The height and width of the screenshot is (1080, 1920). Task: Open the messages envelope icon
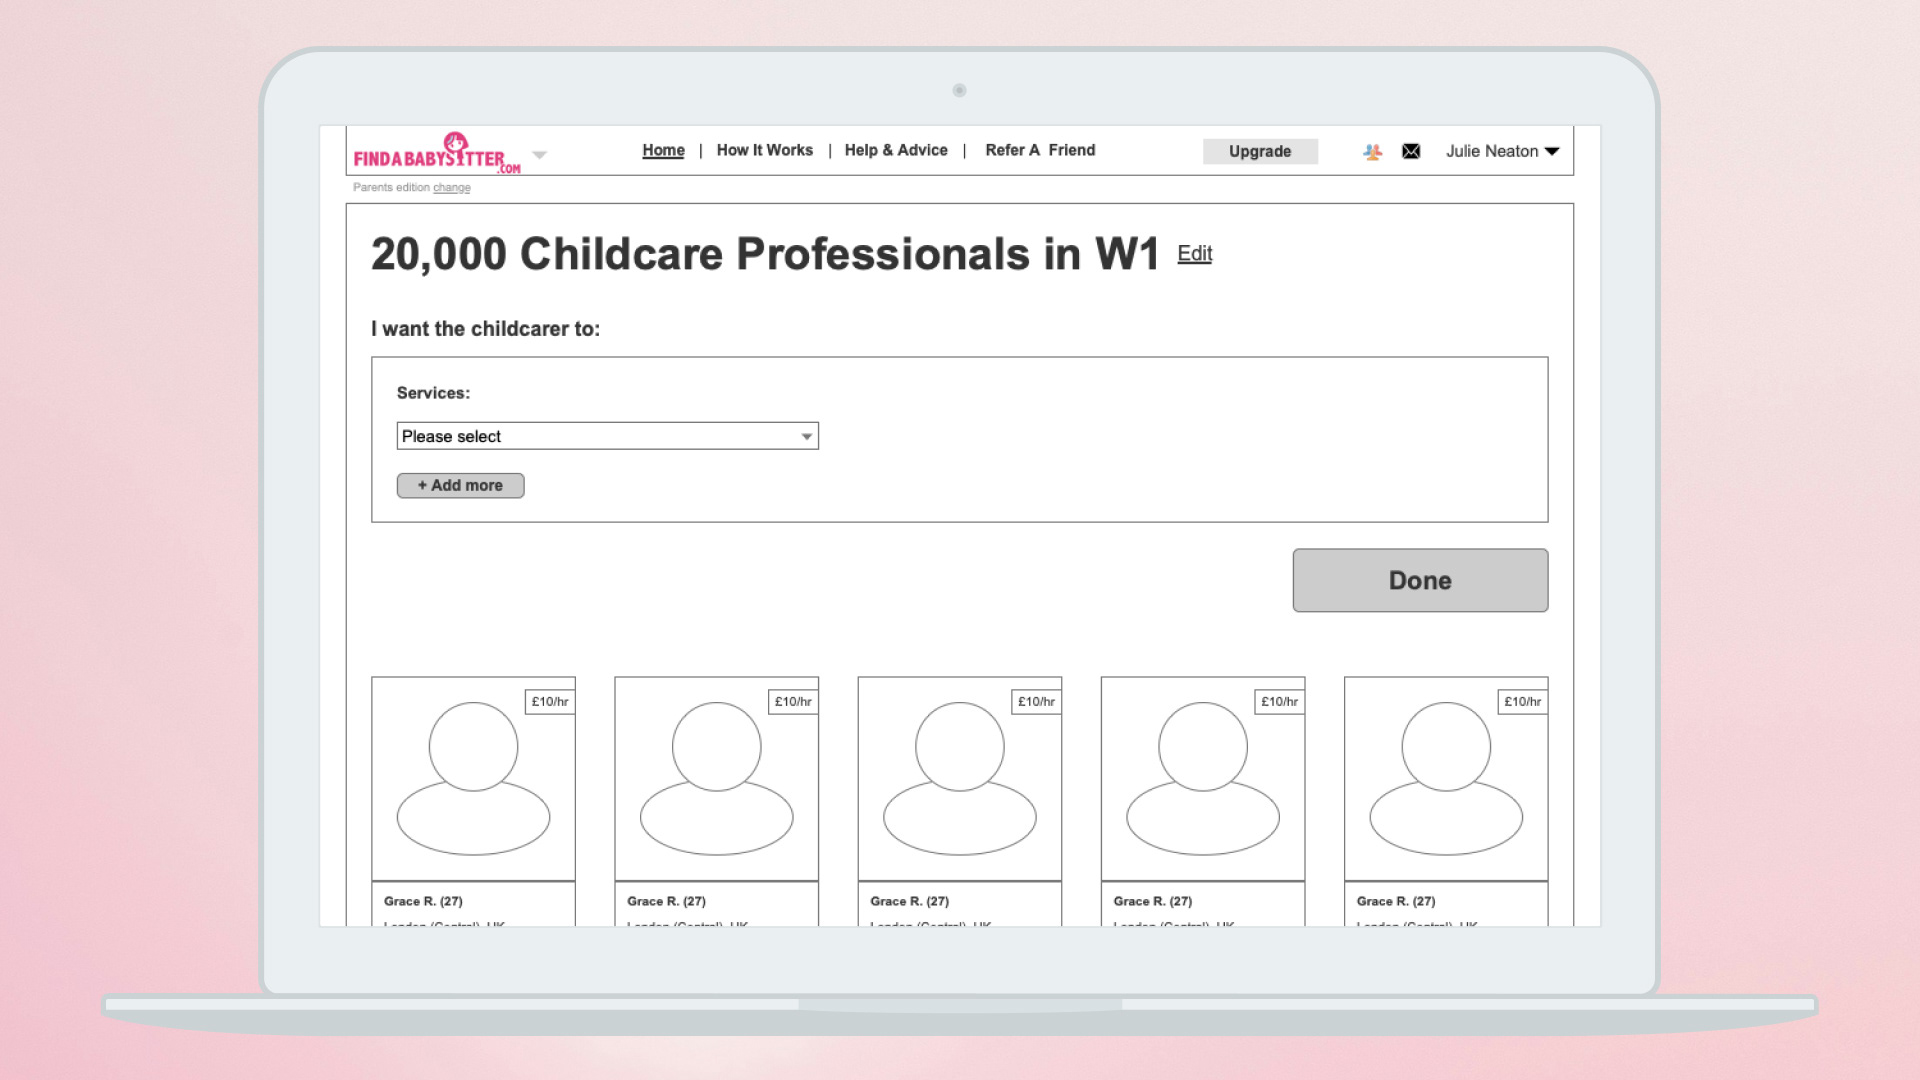(1411, 152)
